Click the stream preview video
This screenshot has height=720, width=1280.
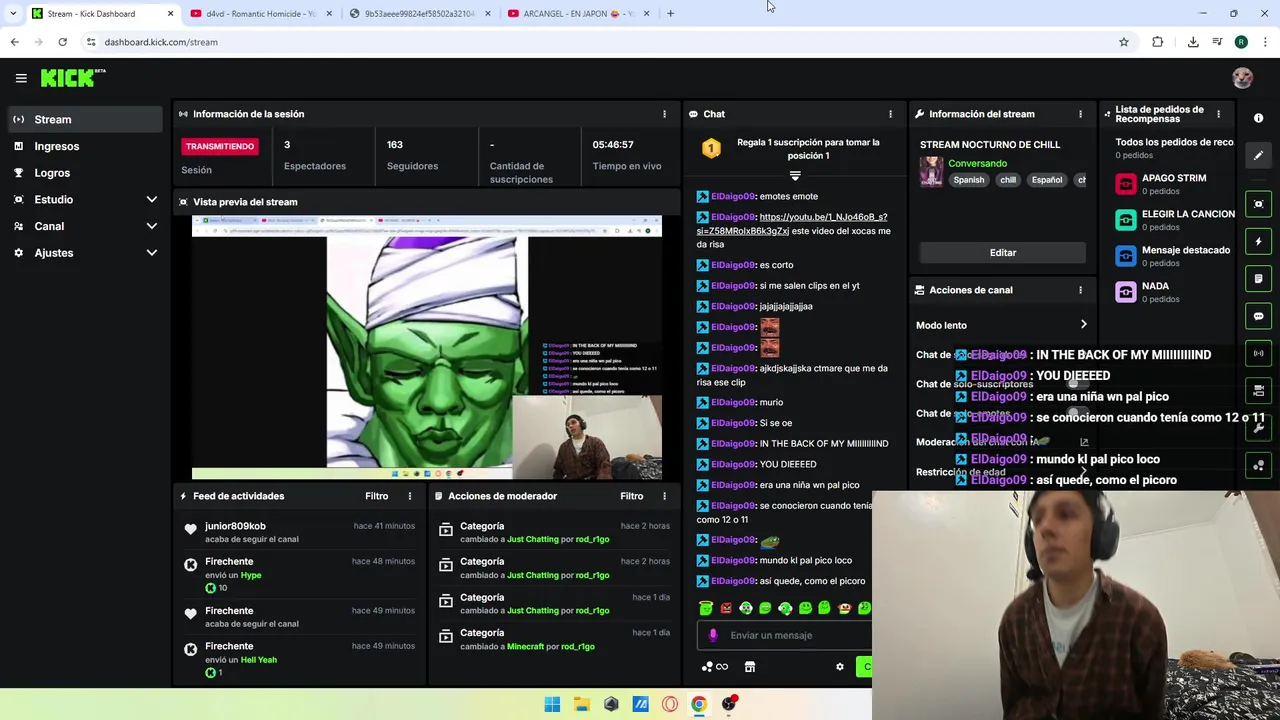pos(427,348)
